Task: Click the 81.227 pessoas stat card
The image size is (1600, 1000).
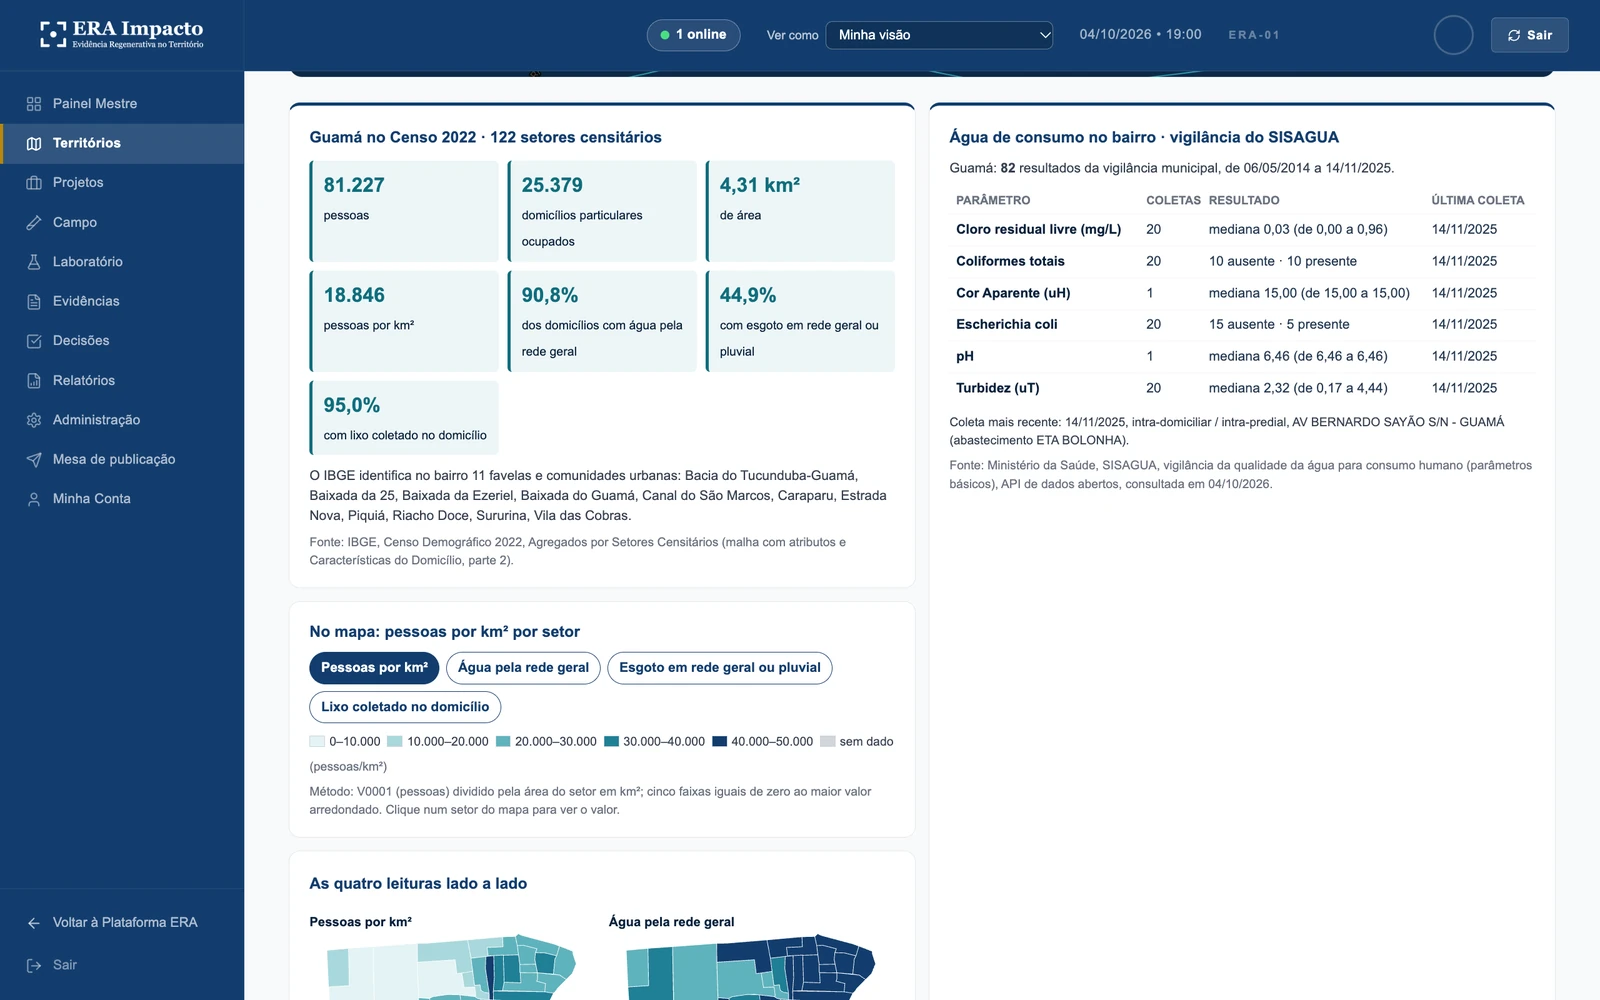Action: (x=404, y=211)
